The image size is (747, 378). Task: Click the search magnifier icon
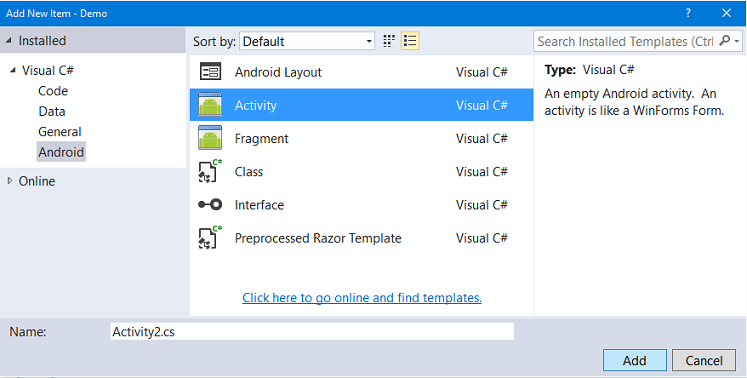725,41
